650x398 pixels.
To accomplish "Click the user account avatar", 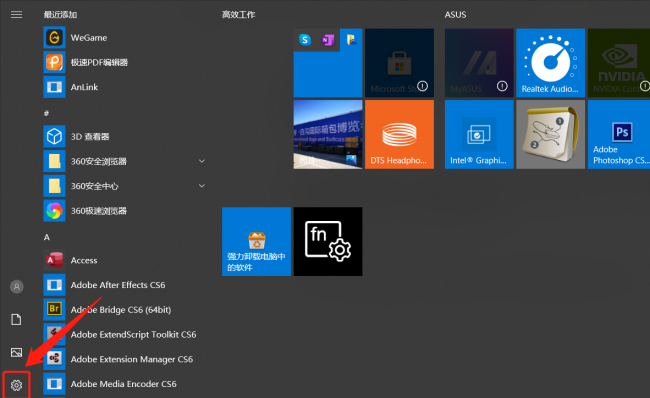I will (17, 286).
